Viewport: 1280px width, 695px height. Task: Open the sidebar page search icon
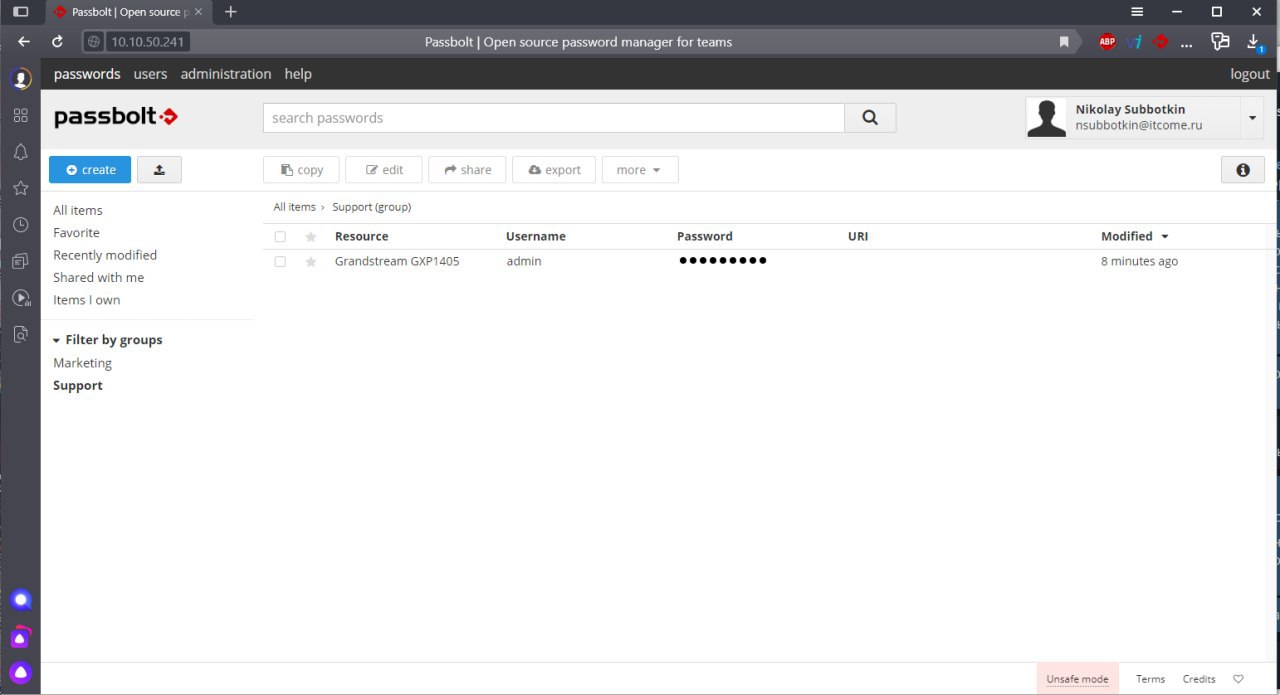(21, 334)
